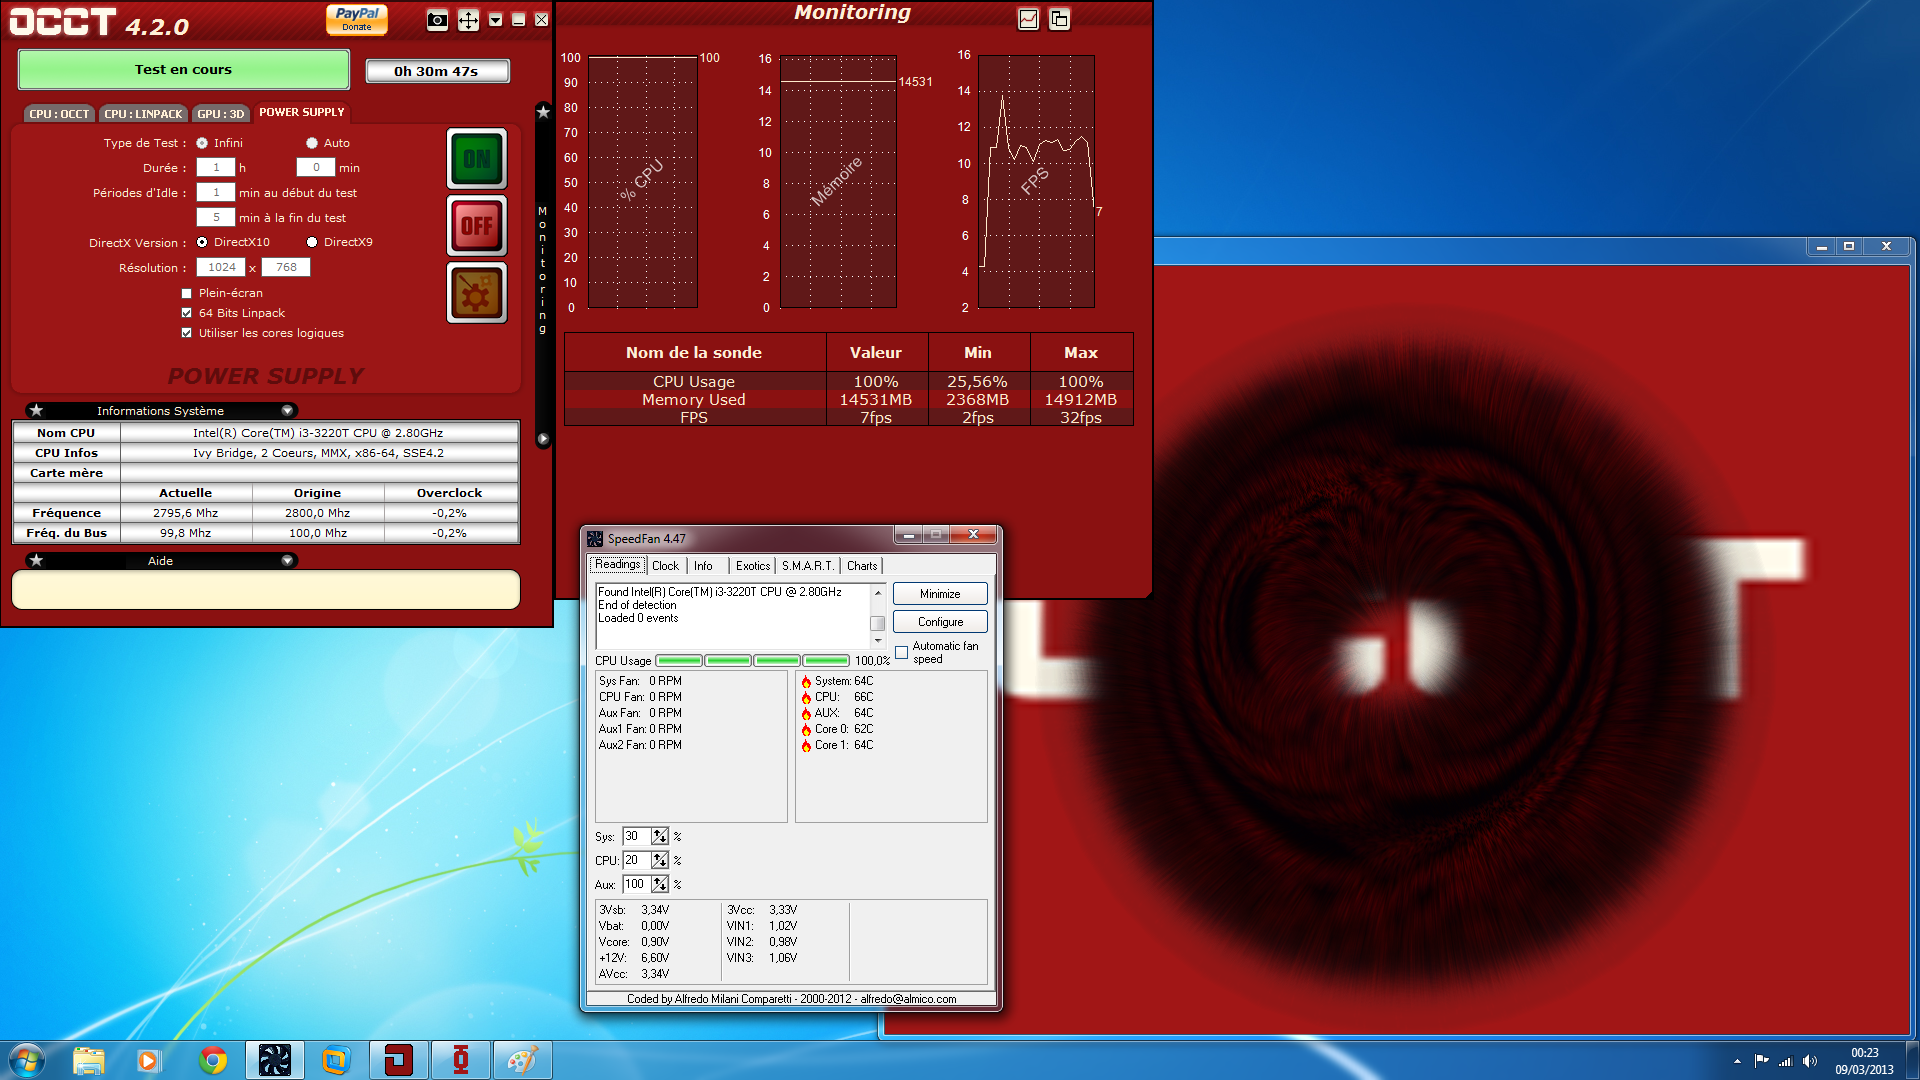Click the star icon beside Informations Système

pyautogui.click(x=36, y=410)
